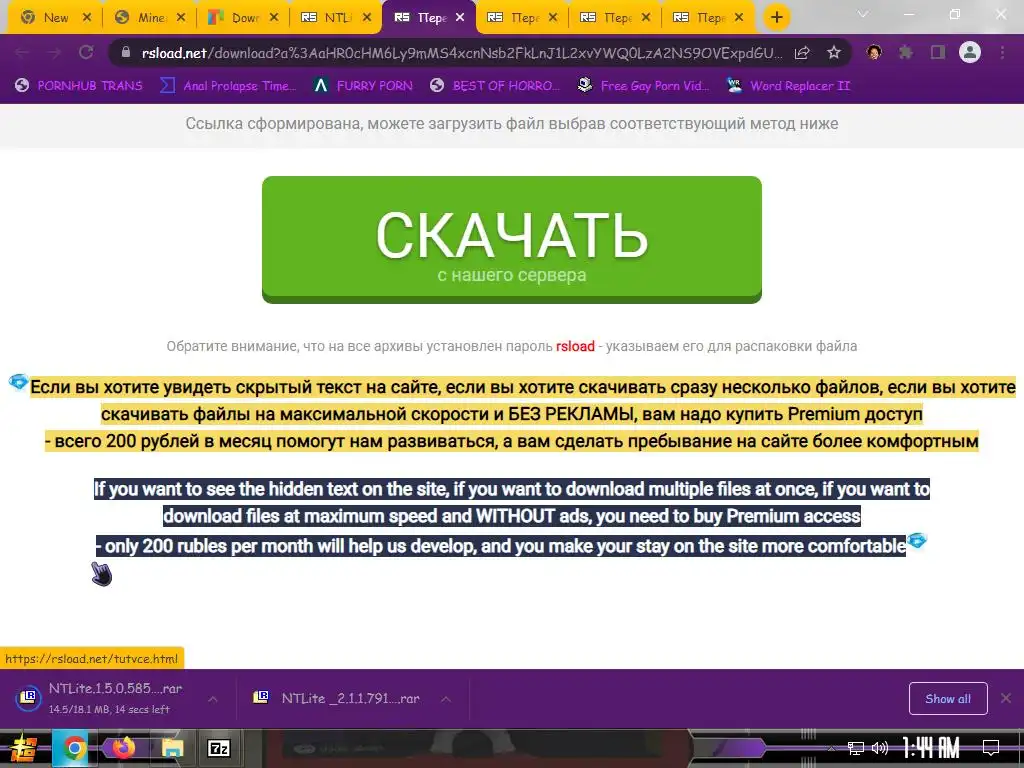Screen dimensions: 1024x768
Task: Click the forward navigation arrow
Action: (x=54, y=53)
